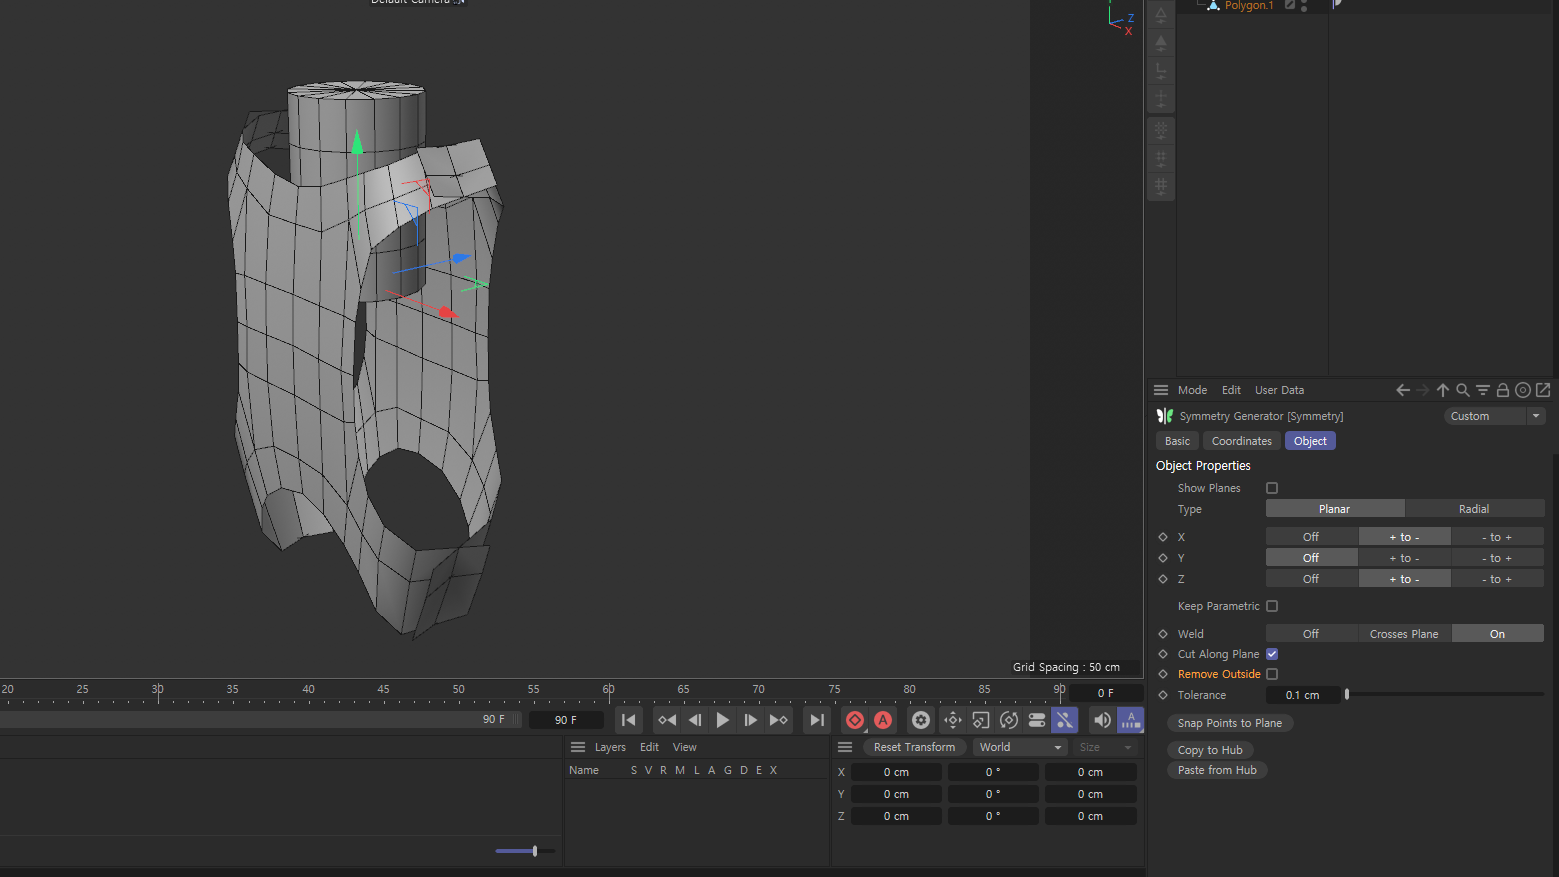The height and width of the screenshot is (877, 1559).
Task: Go to end of animation
Action: (x=817, y=720)
